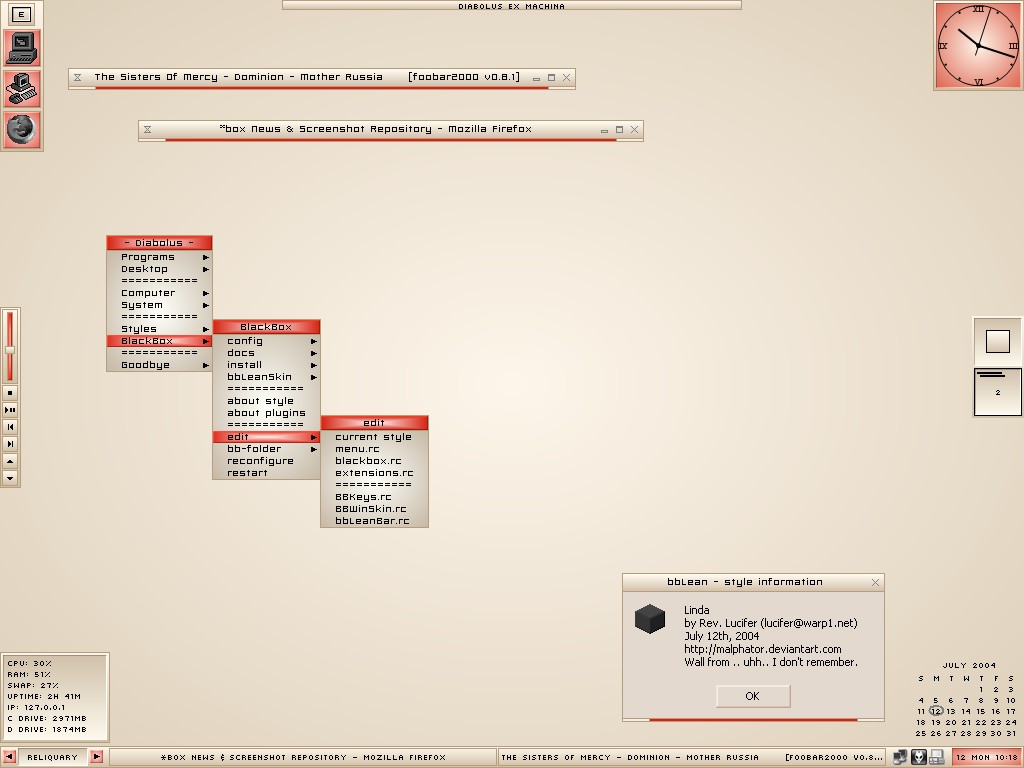Switch to workspace 2 in the pager

coord(997,392)
